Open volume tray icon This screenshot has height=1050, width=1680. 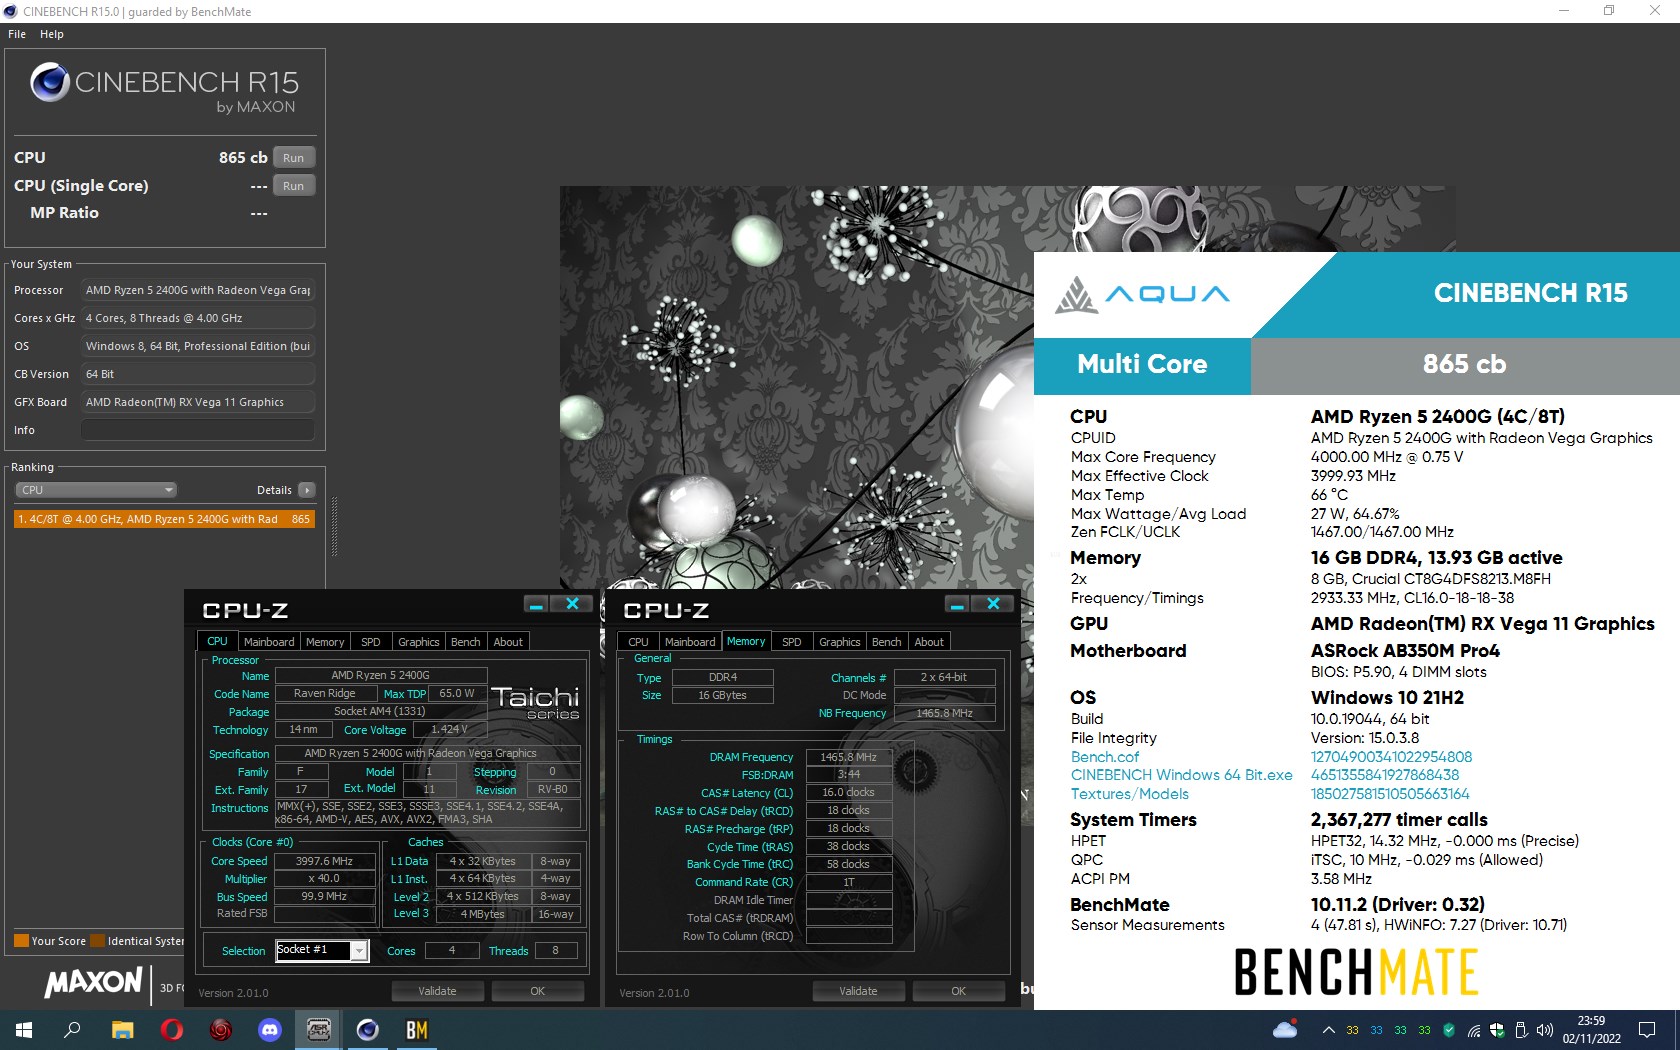click(1545, 1030)
